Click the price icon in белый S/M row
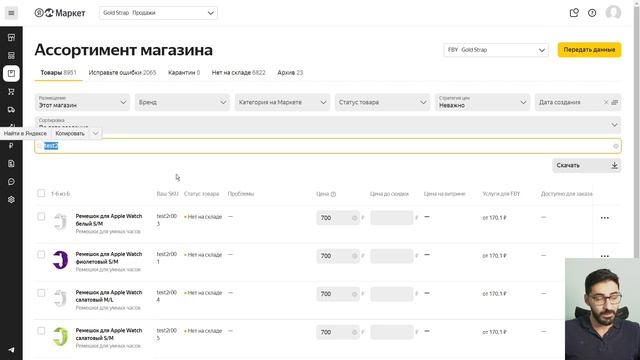640x360 pixels. tap(354, 218)
